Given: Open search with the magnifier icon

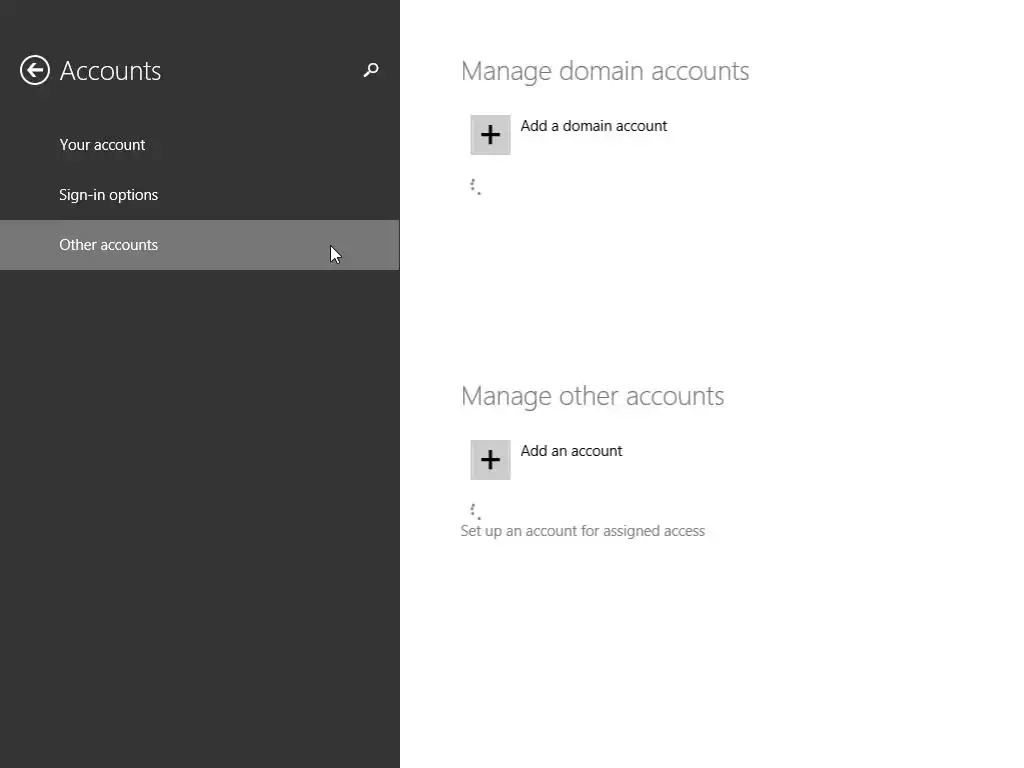Looking at the screenshot, I should coord(371,70).
